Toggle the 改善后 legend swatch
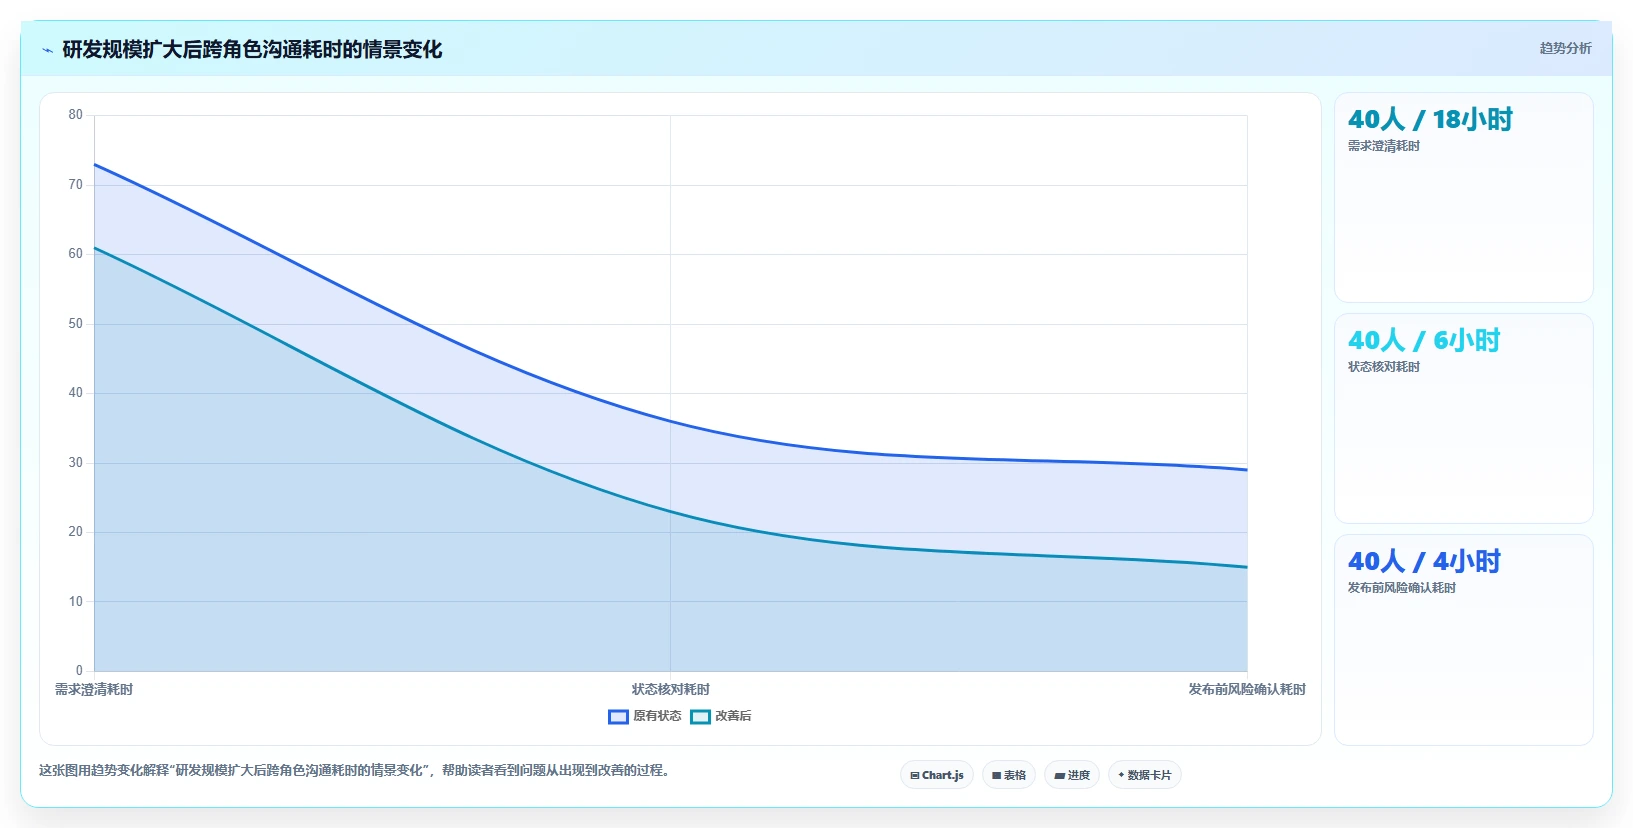The image size is (1633, 828). click(700, 716)
